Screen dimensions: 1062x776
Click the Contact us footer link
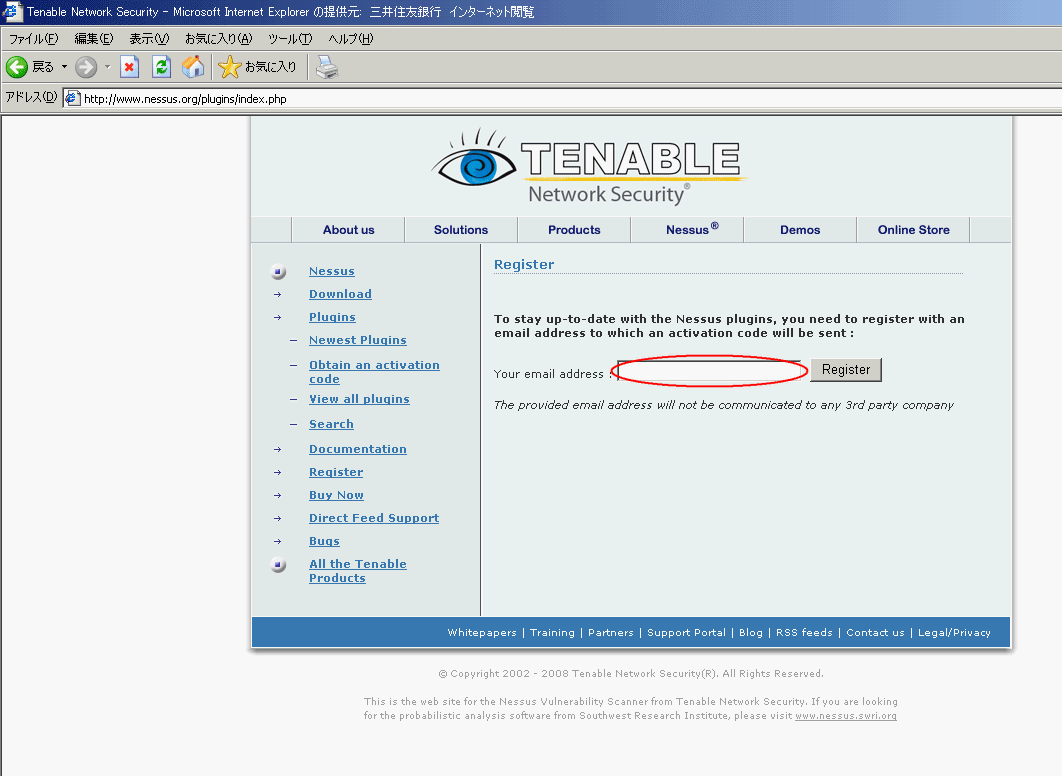(875, 632)
